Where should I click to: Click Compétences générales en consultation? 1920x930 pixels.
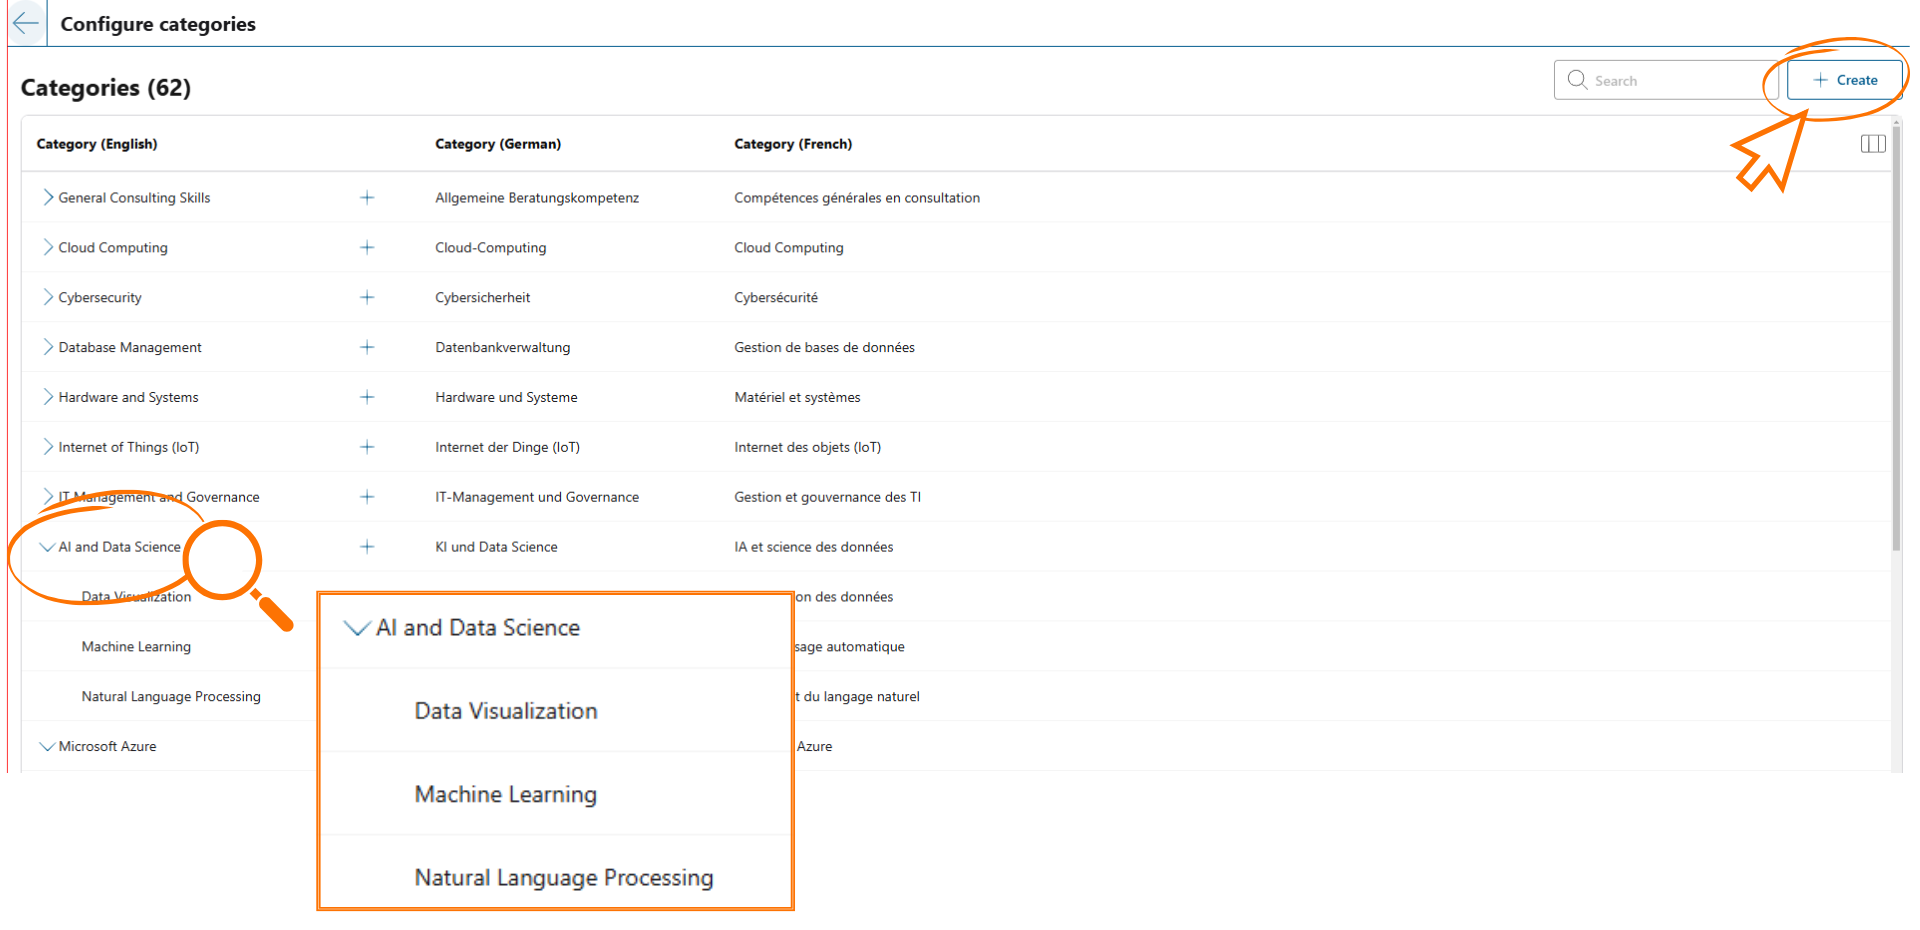(857, 198)
